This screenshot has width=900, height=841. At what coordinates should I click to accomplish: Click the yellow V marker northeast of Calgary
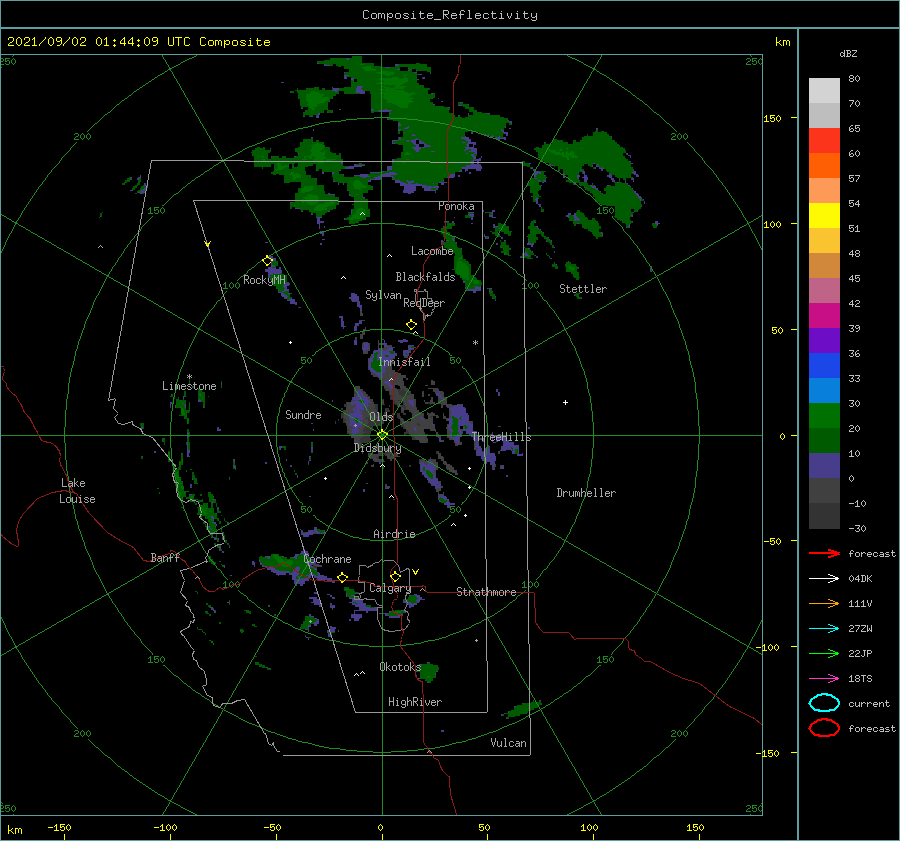(x=416, y=572)
